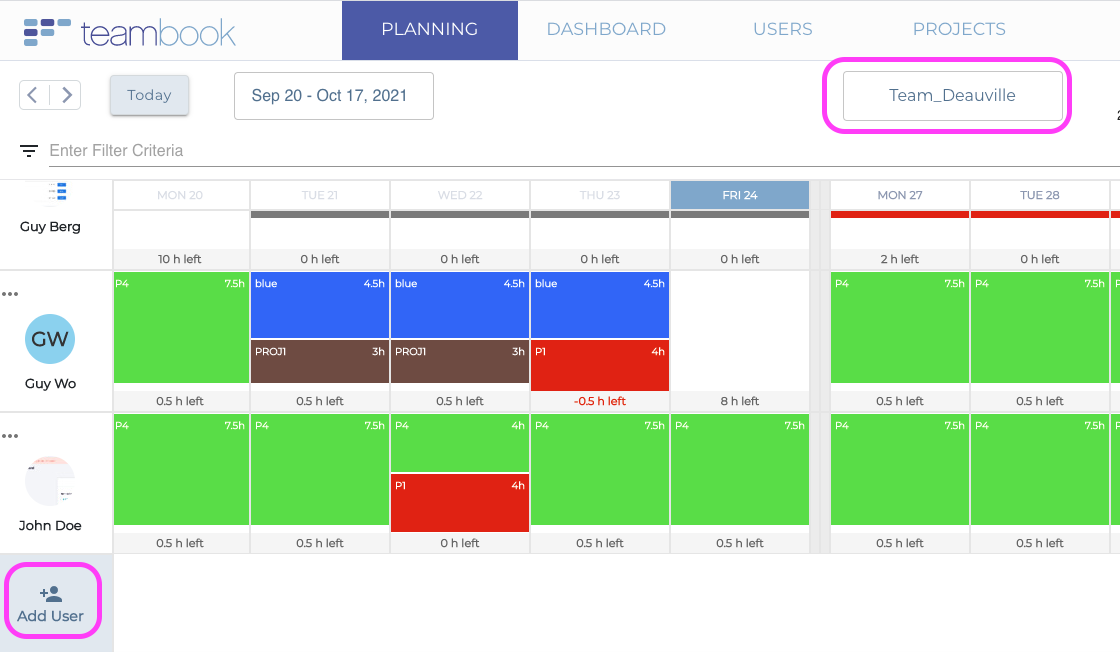Open options dots for John Doe
Viewport: 1120px width, 652px height.
tap(10, 436)
